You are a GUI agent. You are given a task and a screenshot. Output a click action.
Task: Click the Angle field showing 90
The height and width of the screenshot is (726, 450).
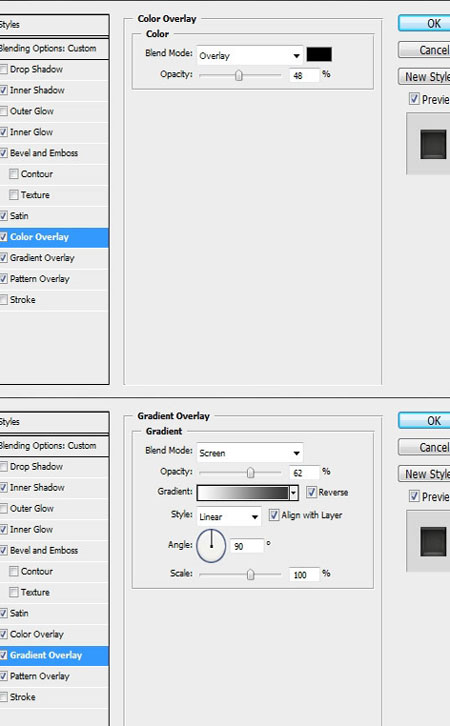click(x=247, y=546)
